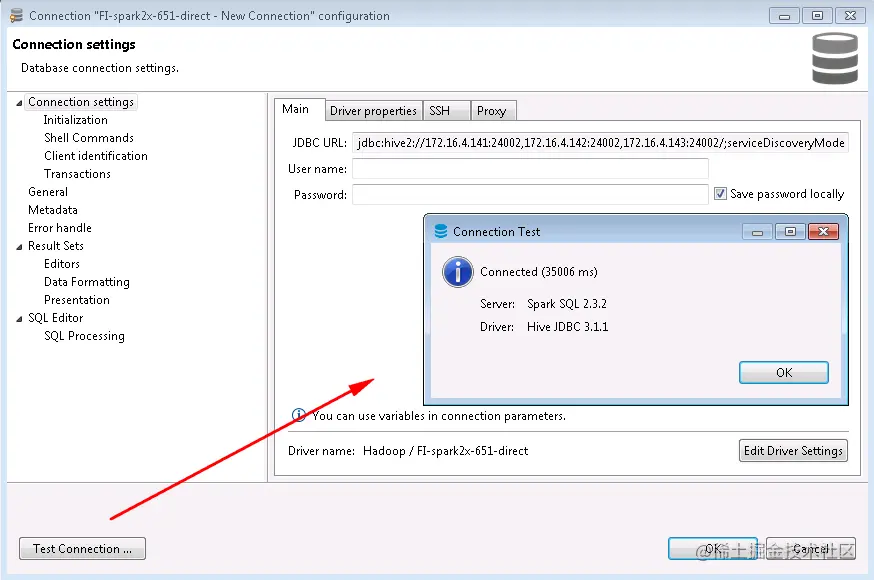The height and width of the screenshot is (580, 874).
Task: Cancel the connection configuration
Action: [811, 549]
